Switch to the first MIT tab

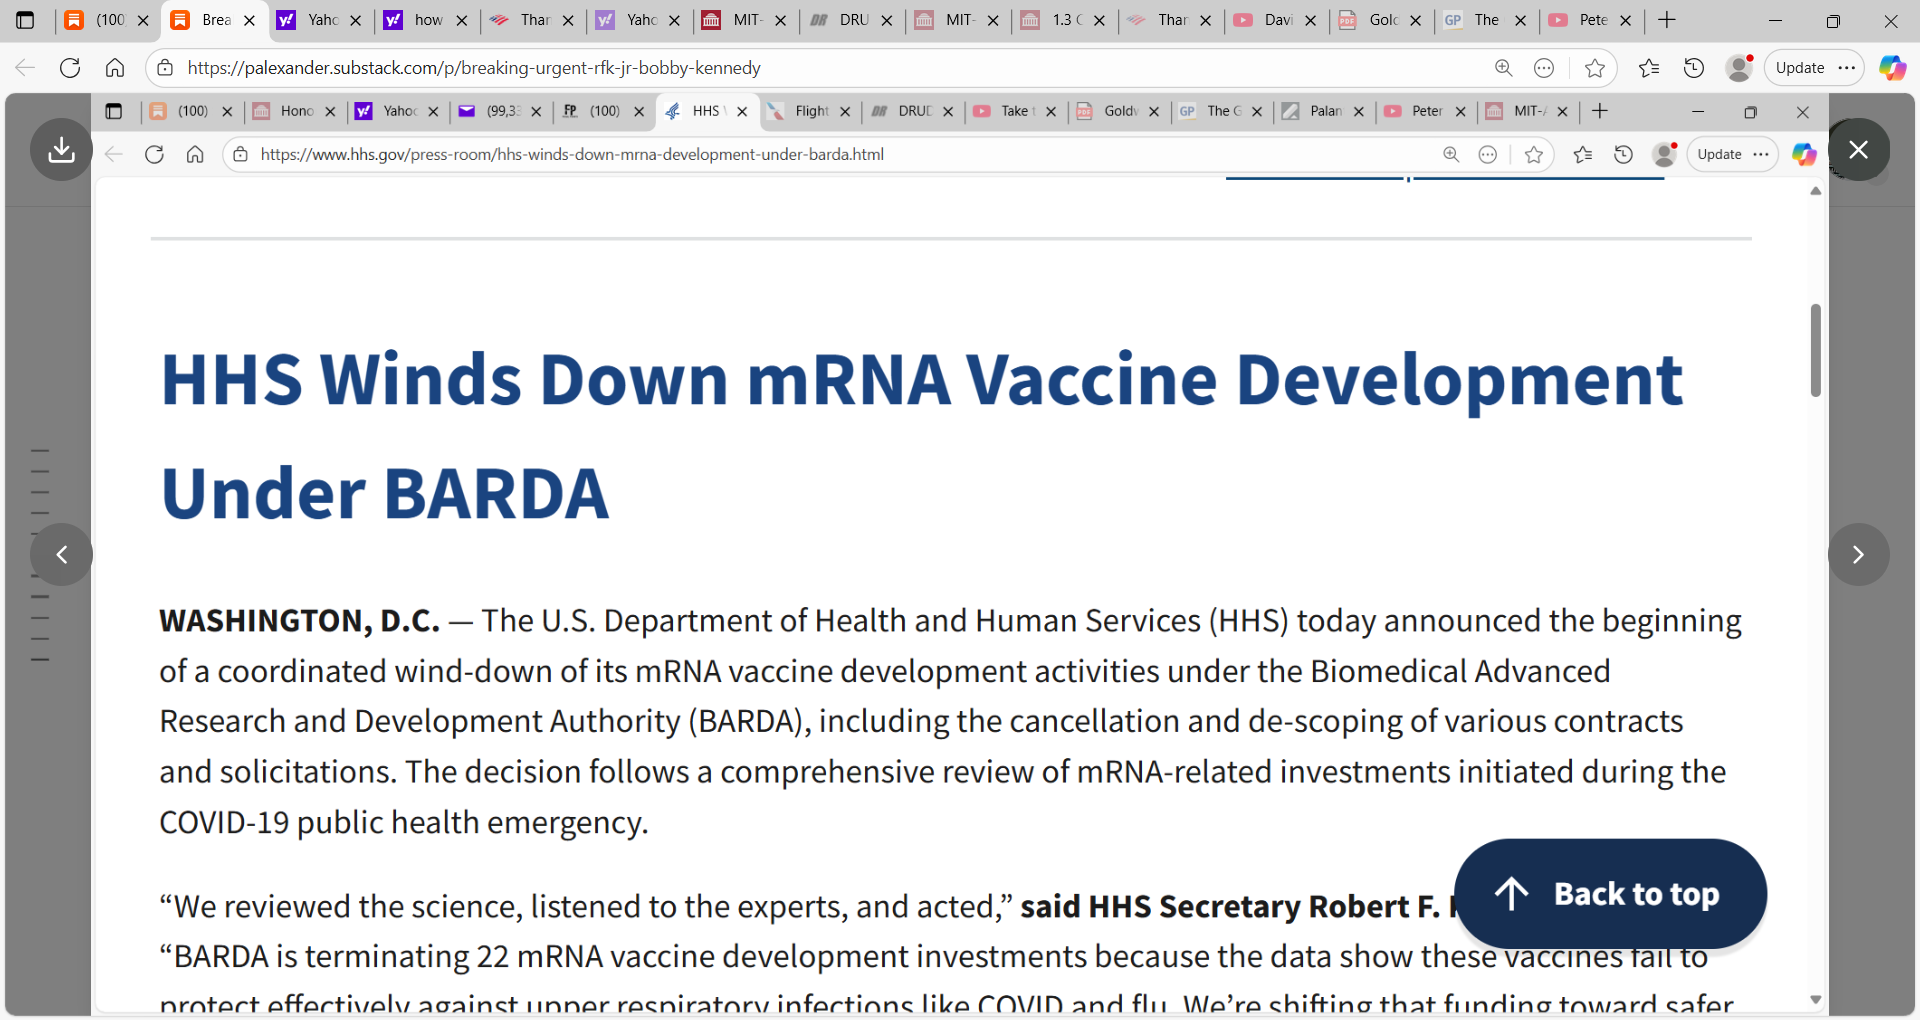point(746,20)
